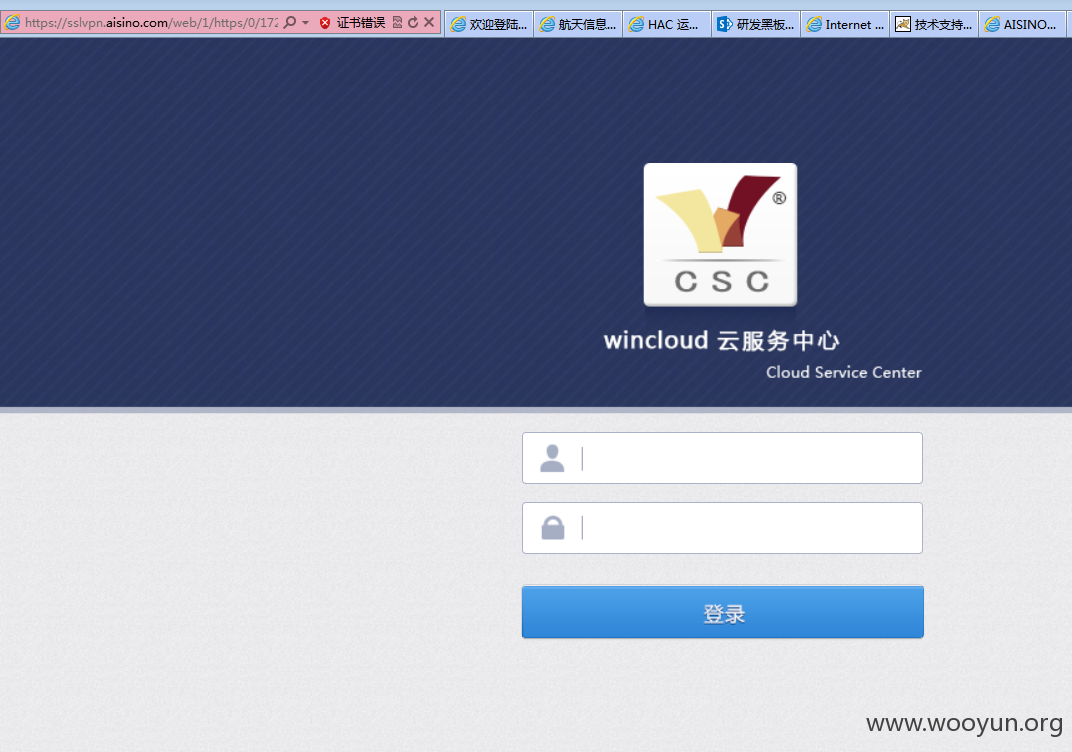The image size is (1072, 752).
Task: Click the Cloud Service Center text
Action: pyautogui.click(x=844, y=373)
